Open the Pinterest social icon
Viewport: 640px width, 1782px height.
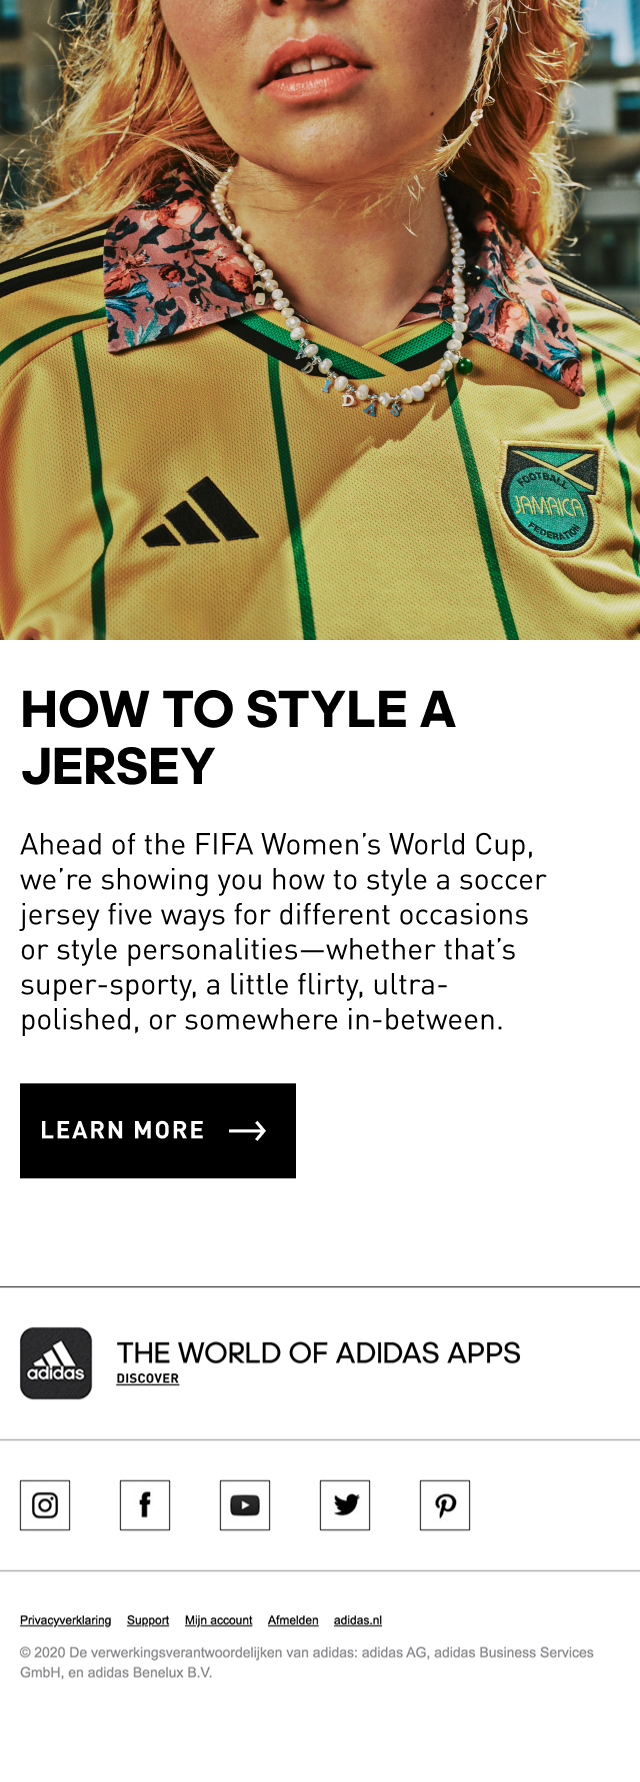[445, 1505]
